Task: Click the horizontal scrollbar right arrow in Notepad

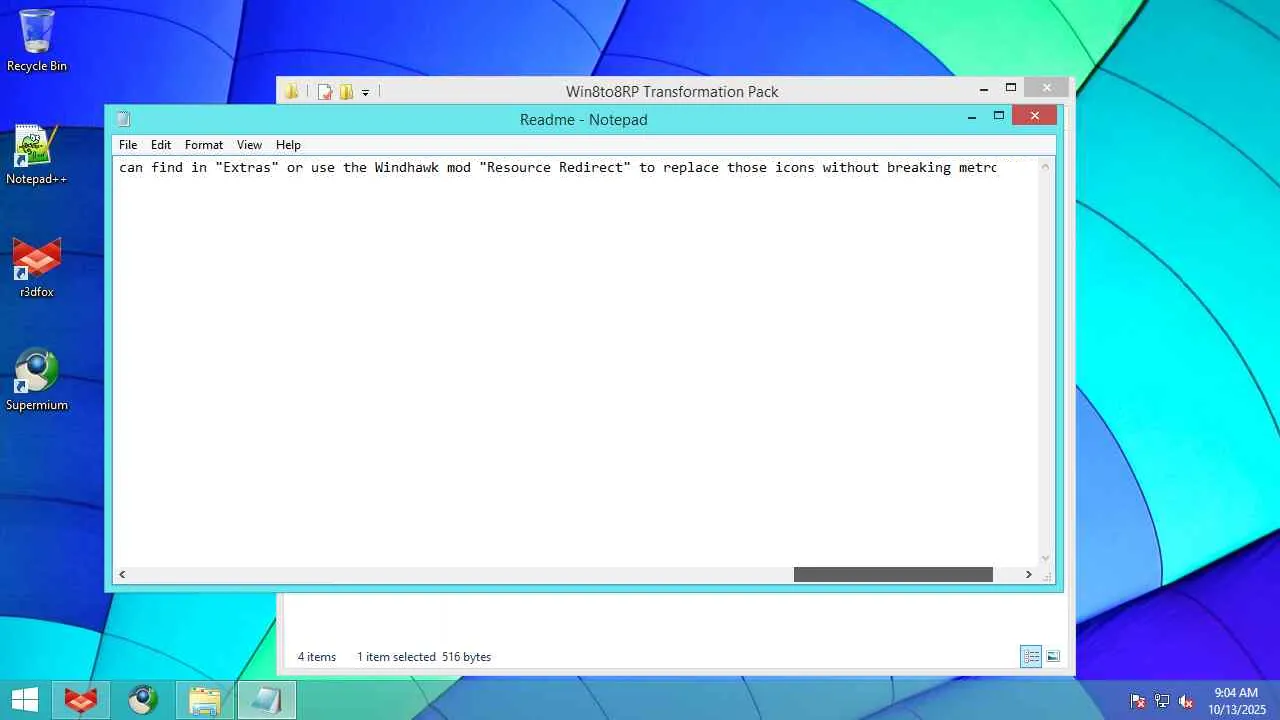Action: 1028,574
